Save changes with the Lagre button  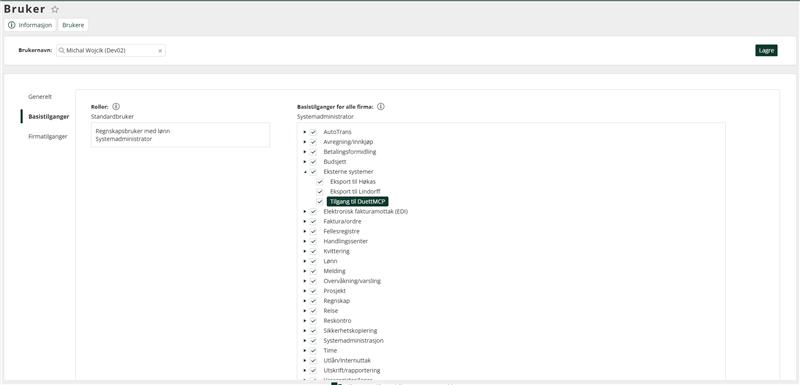pos(766,50)
